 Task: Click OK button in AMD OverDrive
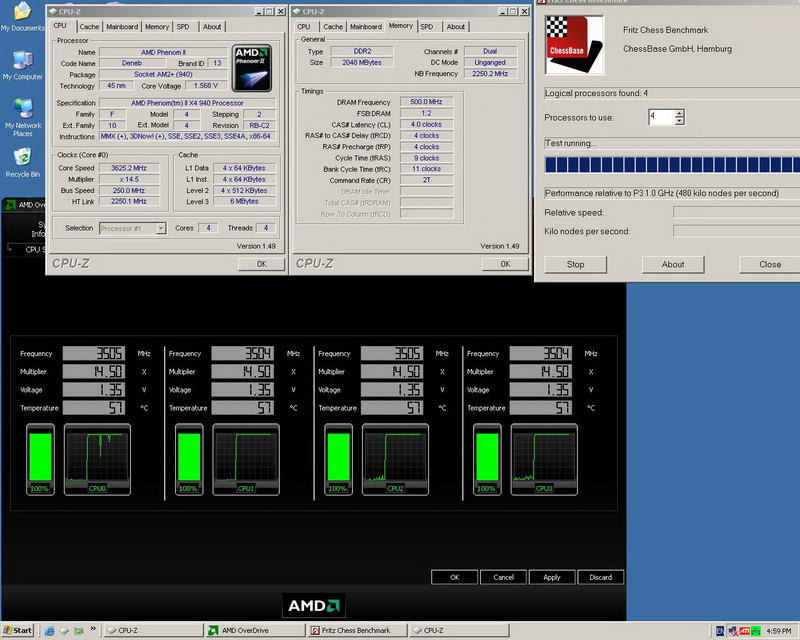tap(455, 577)
